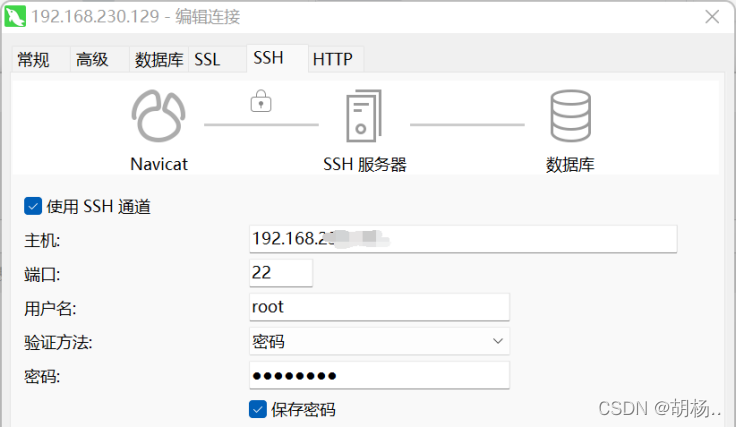Close the edit connection dialog
Screen dimensions: 736x427
click(712, 17)
